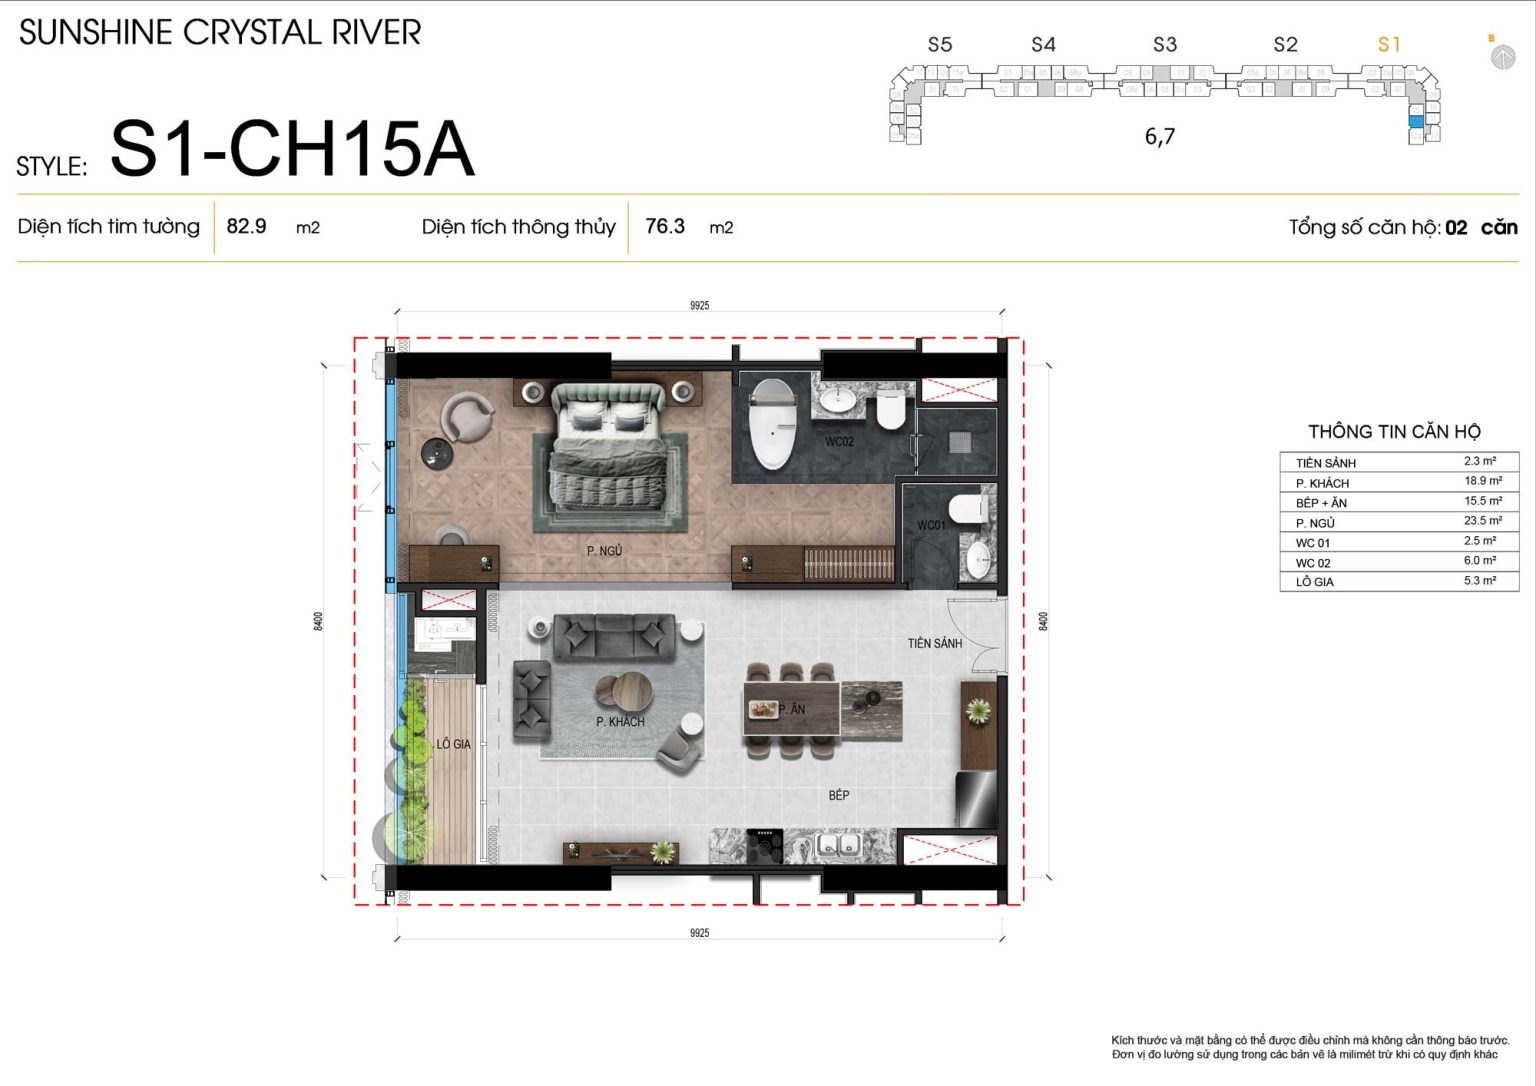The height and width of the screenshot is (1086, 1536).
Task: Click the double kitchen sink
Action: point(837,846)
